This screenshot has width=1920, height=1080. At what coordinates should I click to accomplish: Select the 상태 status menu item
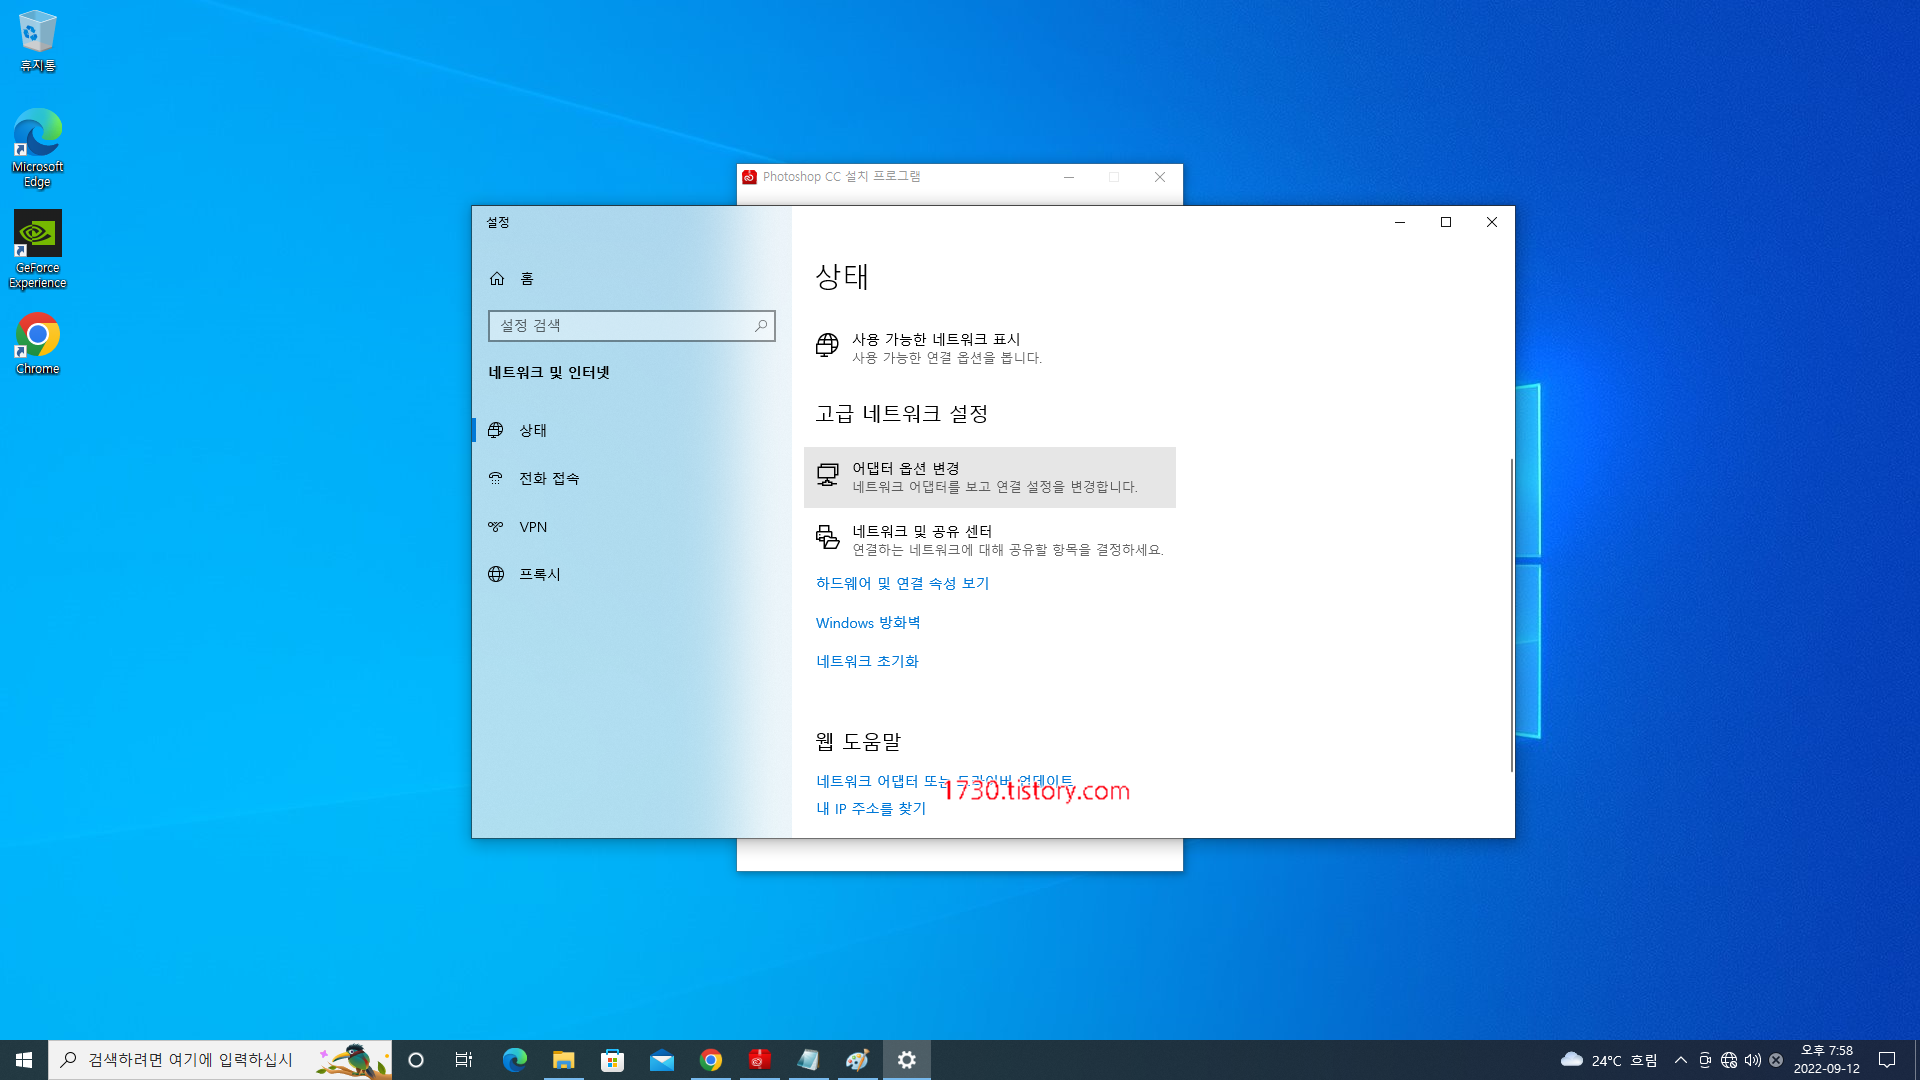coord(532,430)
